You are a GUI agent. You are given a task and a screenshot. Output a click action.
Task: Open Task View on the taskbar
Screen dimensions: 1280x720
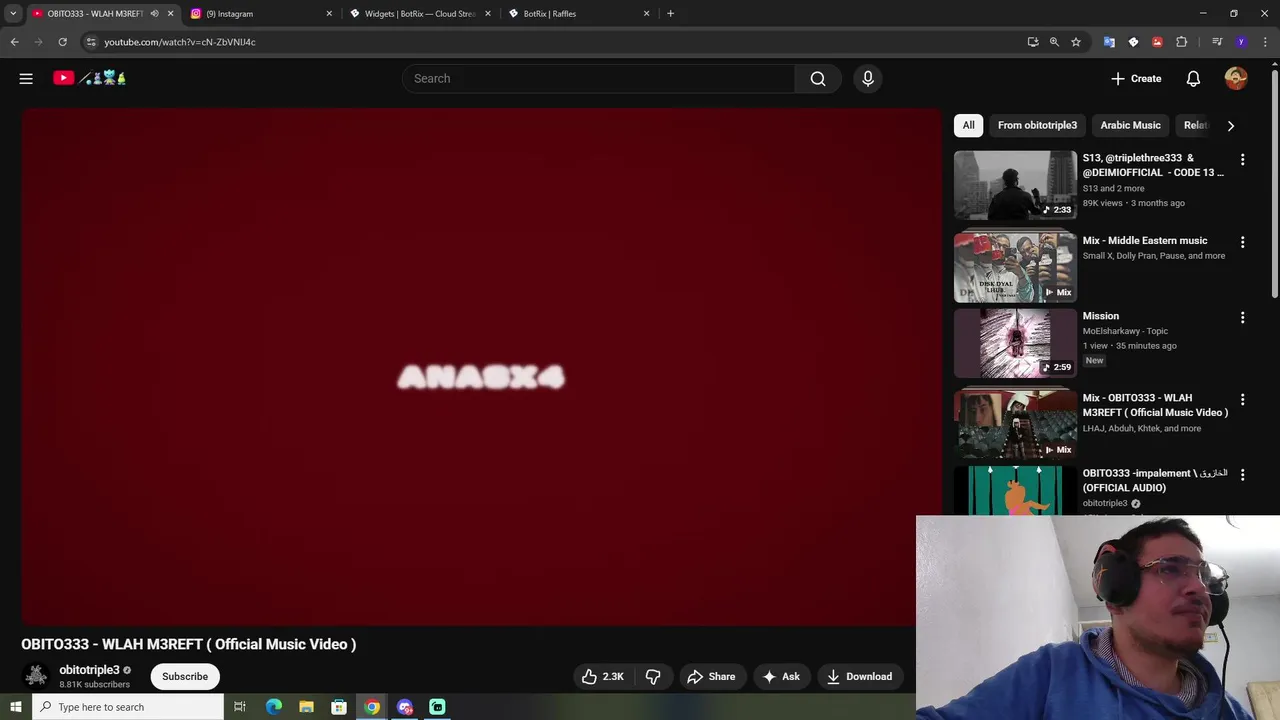[240, 707]
